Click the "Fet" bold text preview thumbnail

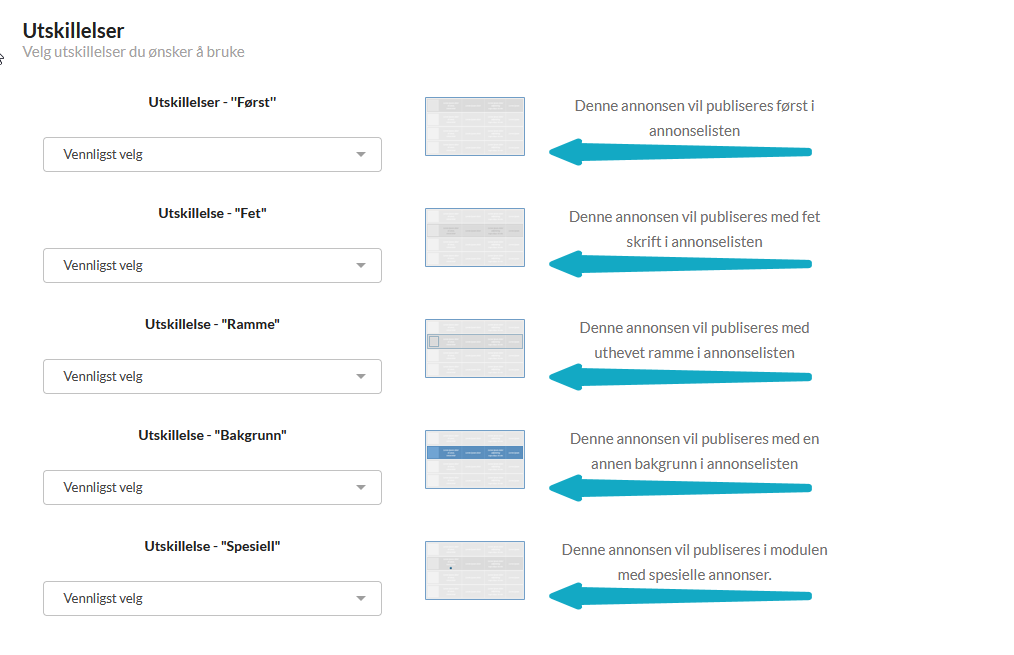(474, 237)
